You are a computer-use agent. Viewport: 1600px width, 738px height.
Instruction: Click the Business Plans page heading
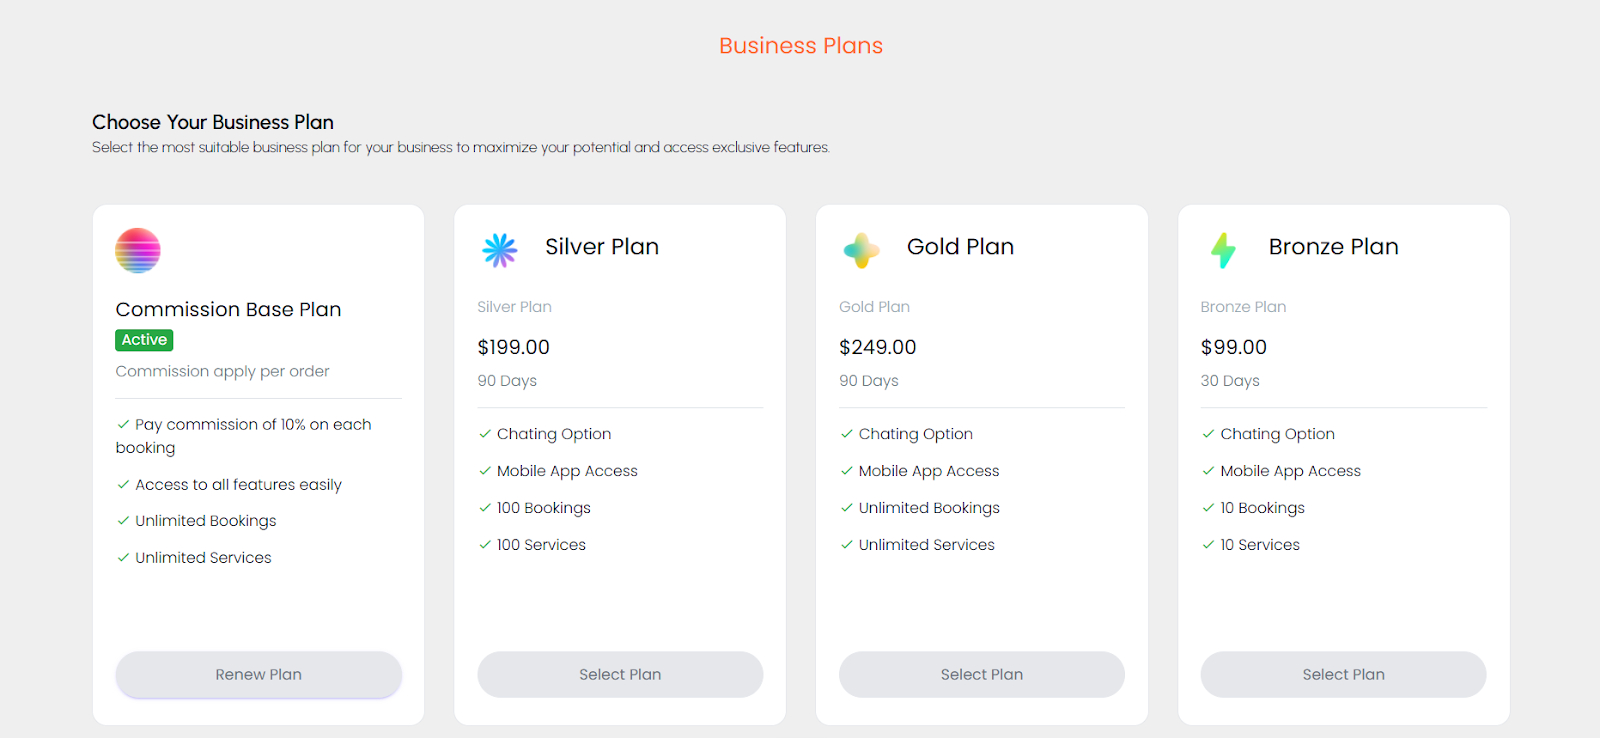pos(801,46)
